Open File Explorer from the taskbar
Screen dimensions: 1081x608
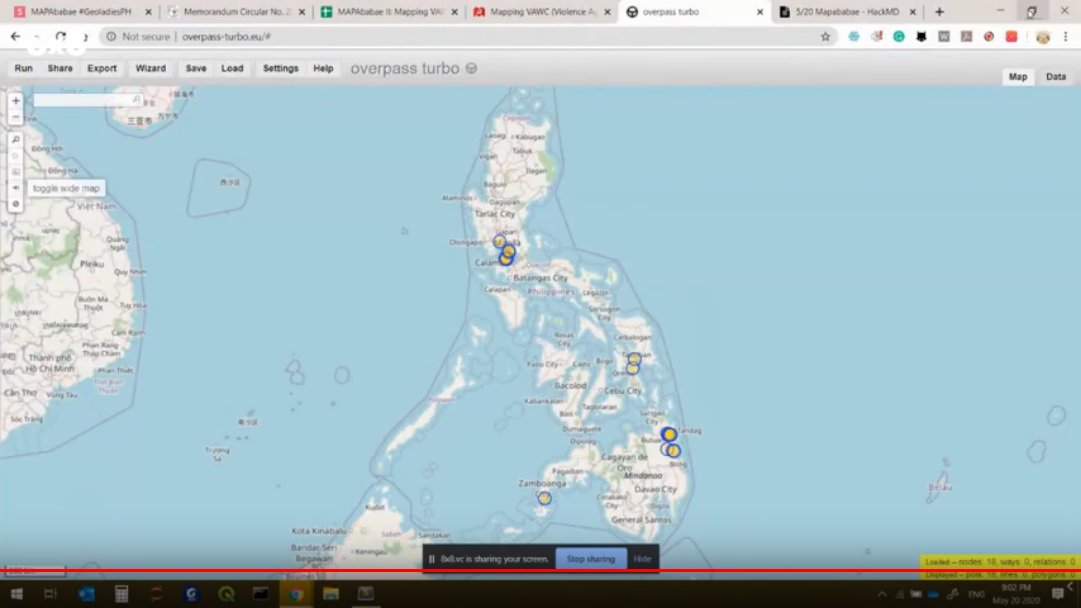coord(331,594)
